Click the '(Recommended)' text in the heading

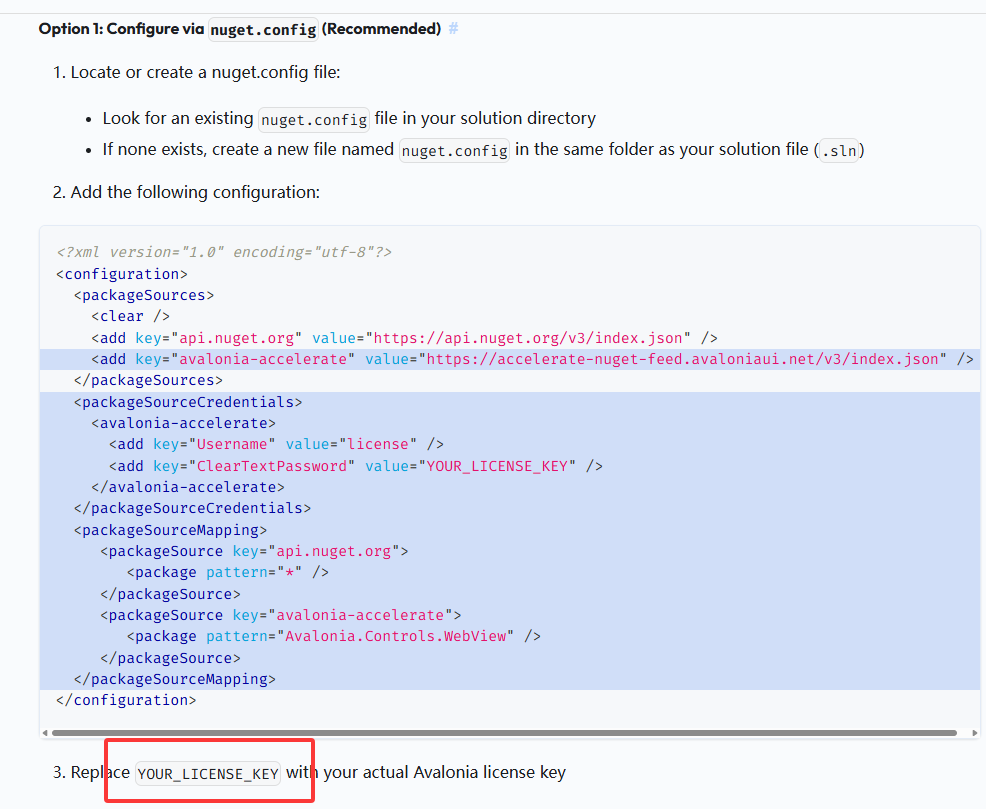381,29
